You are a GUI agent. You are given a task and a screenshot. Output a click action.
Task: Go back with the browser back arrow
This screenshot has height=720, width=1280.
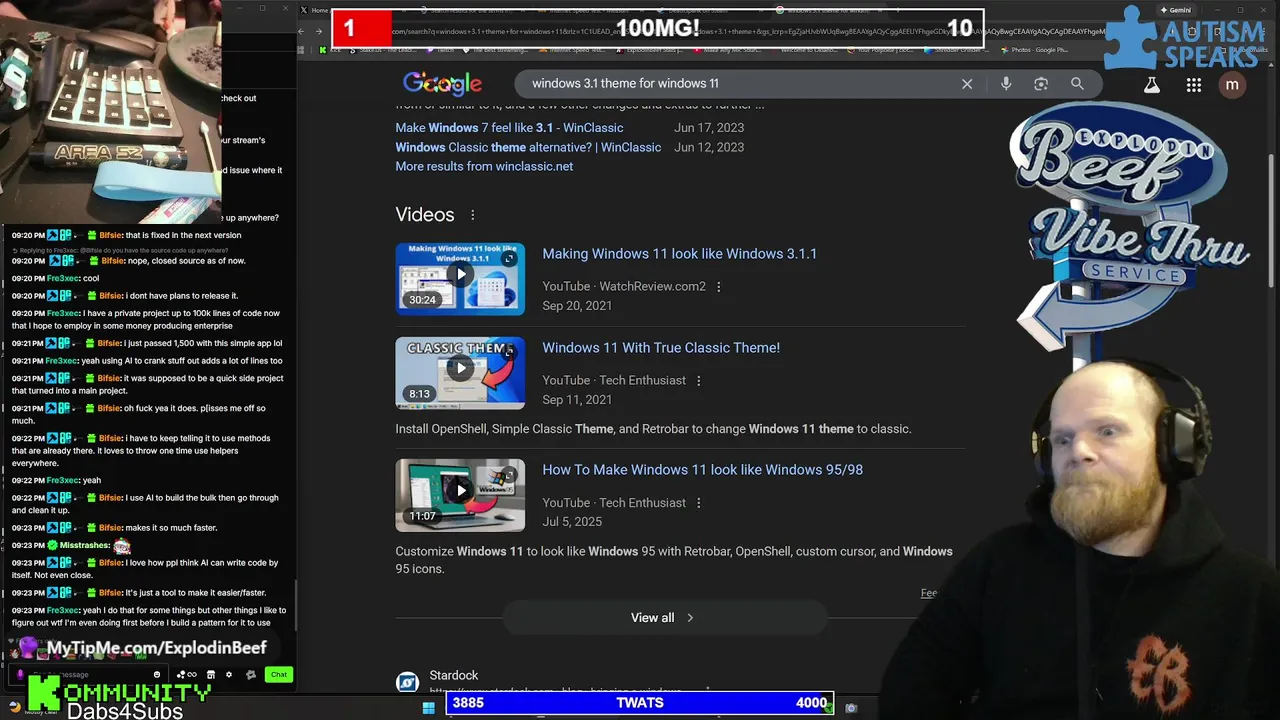[302, 31]
